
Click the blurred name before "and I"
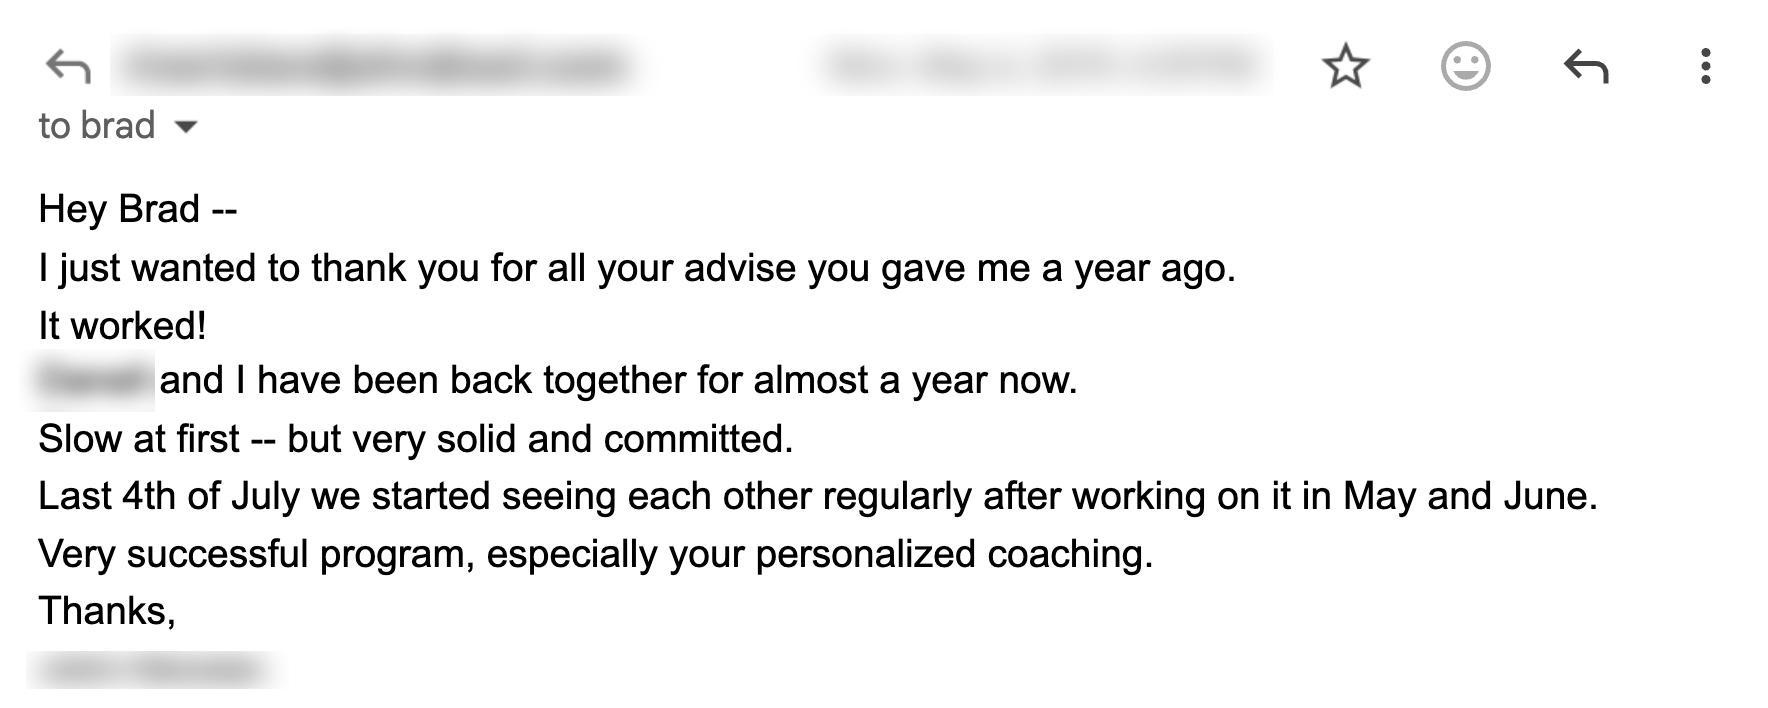point(94,381)
